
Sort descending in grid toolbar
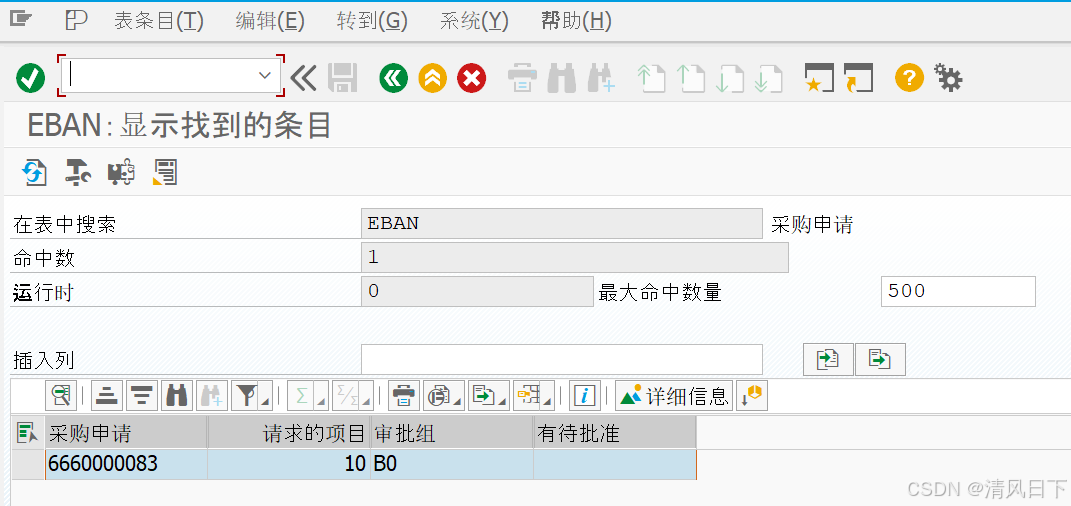click(x=141, y=395)
